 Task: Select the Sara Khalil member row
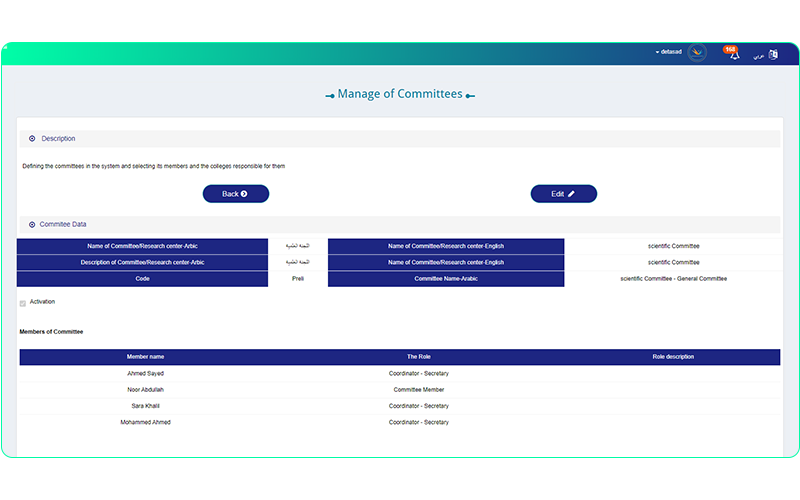point(145,406)
